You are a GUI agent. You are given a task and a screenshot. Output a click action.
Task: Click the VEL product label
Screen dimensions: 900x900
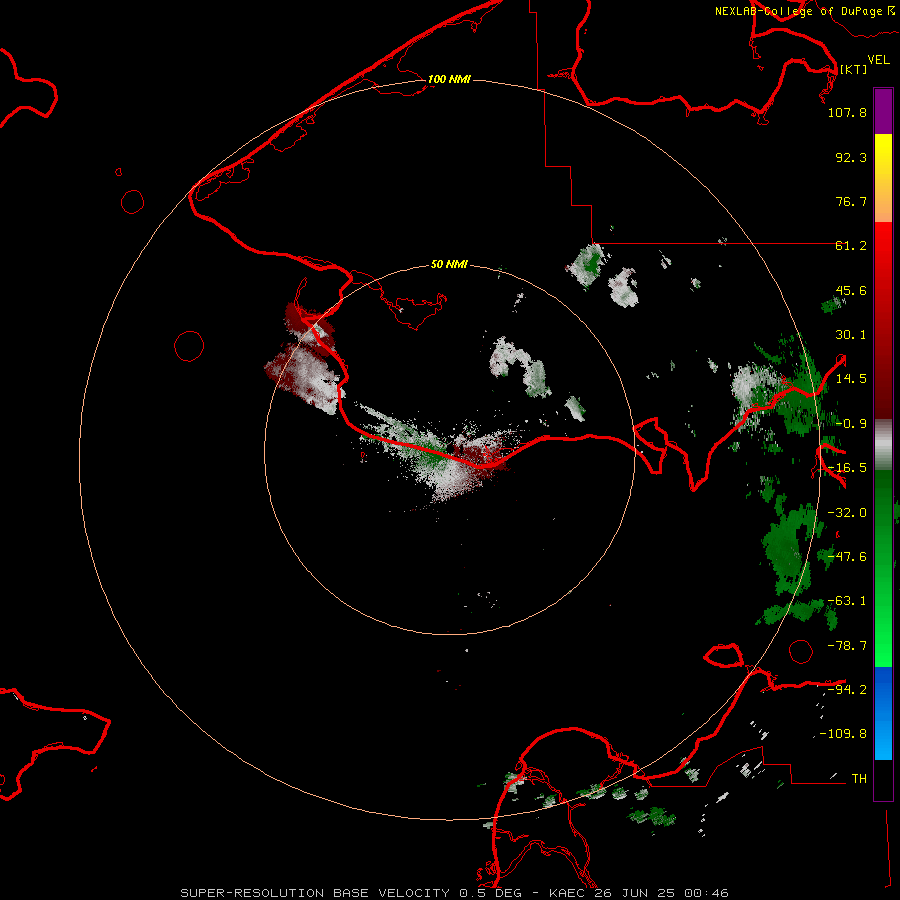pos(878,59)
